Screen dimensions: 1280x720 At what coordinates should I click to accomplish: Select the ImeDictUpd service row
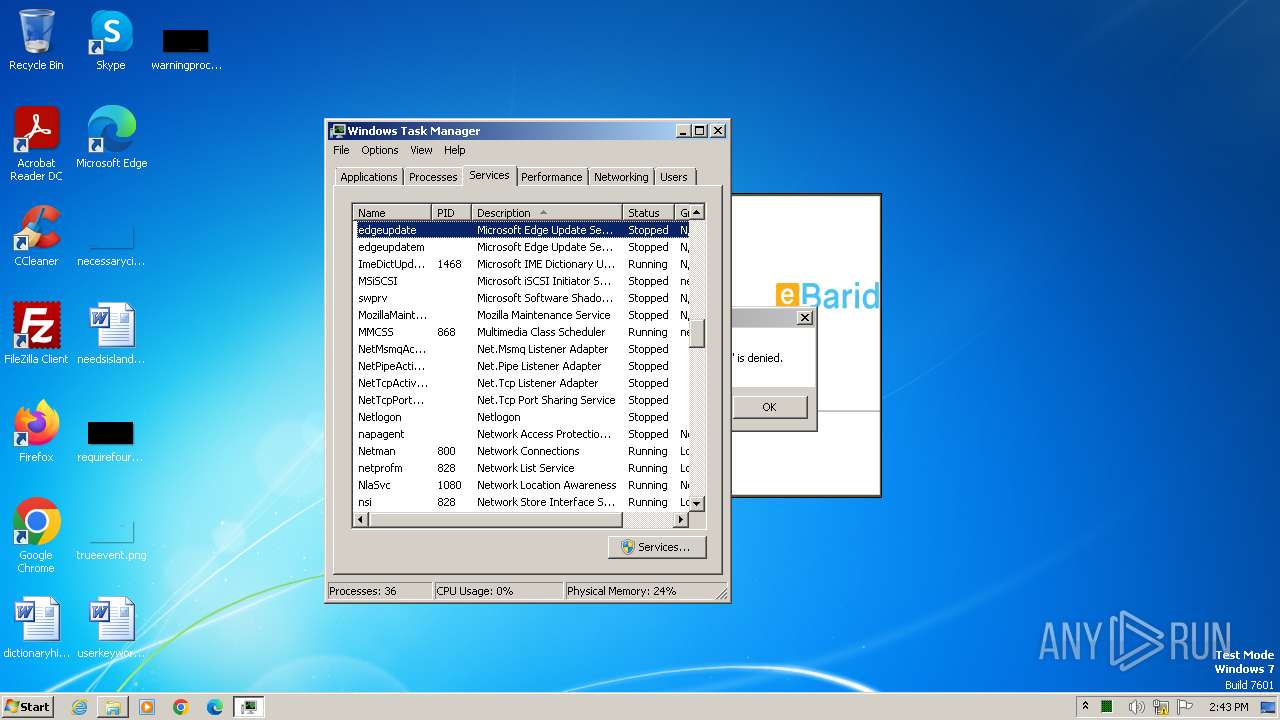(x=521, y=264)
